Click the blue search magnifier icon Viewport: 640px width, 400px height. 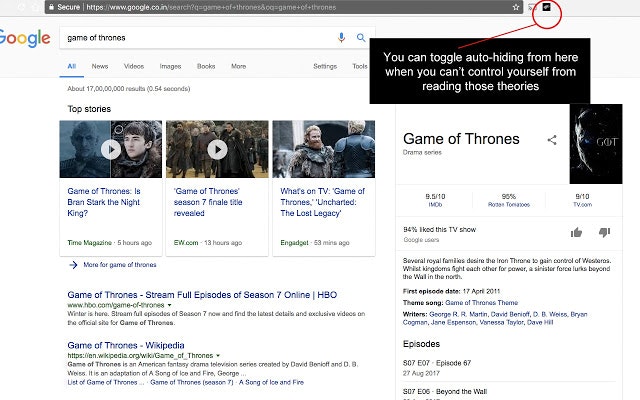(361, 38)
